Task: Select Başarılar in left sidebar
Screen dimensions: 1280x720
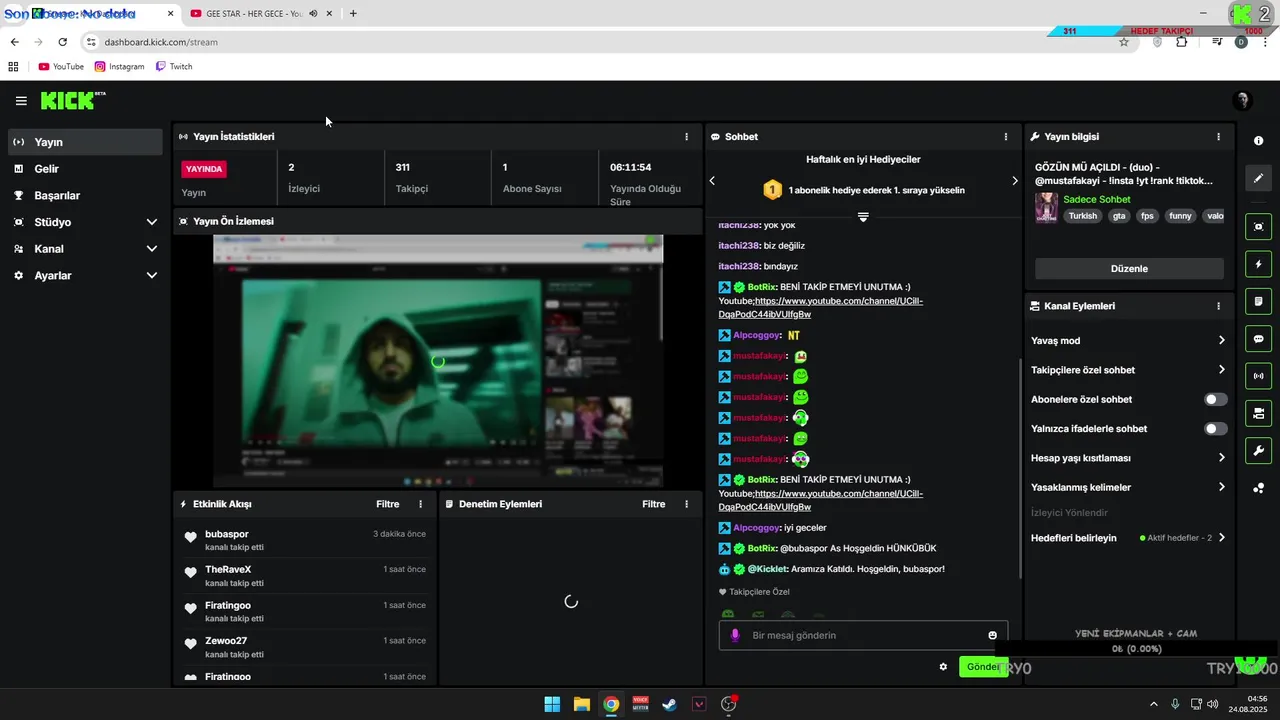Action: [x=85, y=196]
